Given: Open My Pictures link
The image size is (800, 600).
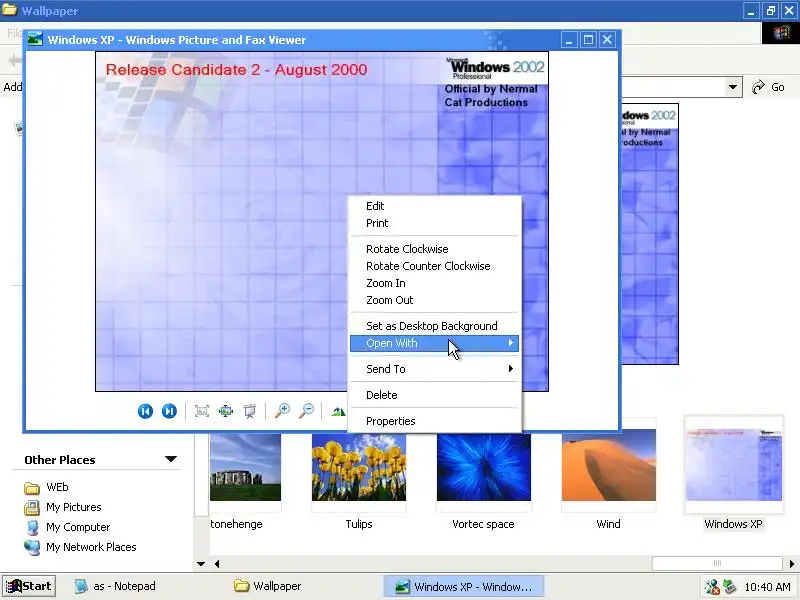Looking at the screenshot, I should 73,507.
